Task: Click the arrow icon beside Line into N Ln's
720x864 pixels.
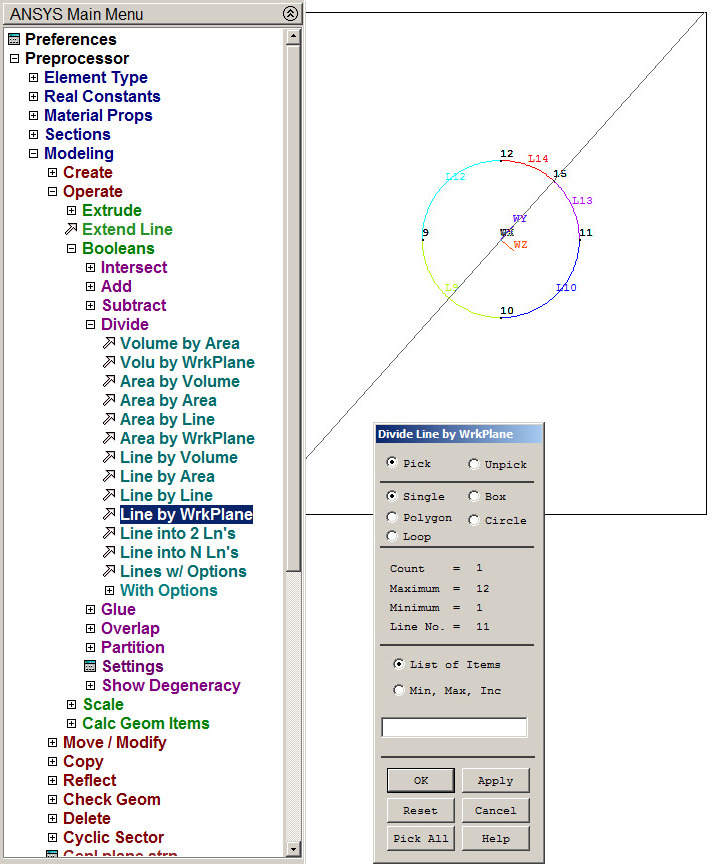Action: point(109,552)
